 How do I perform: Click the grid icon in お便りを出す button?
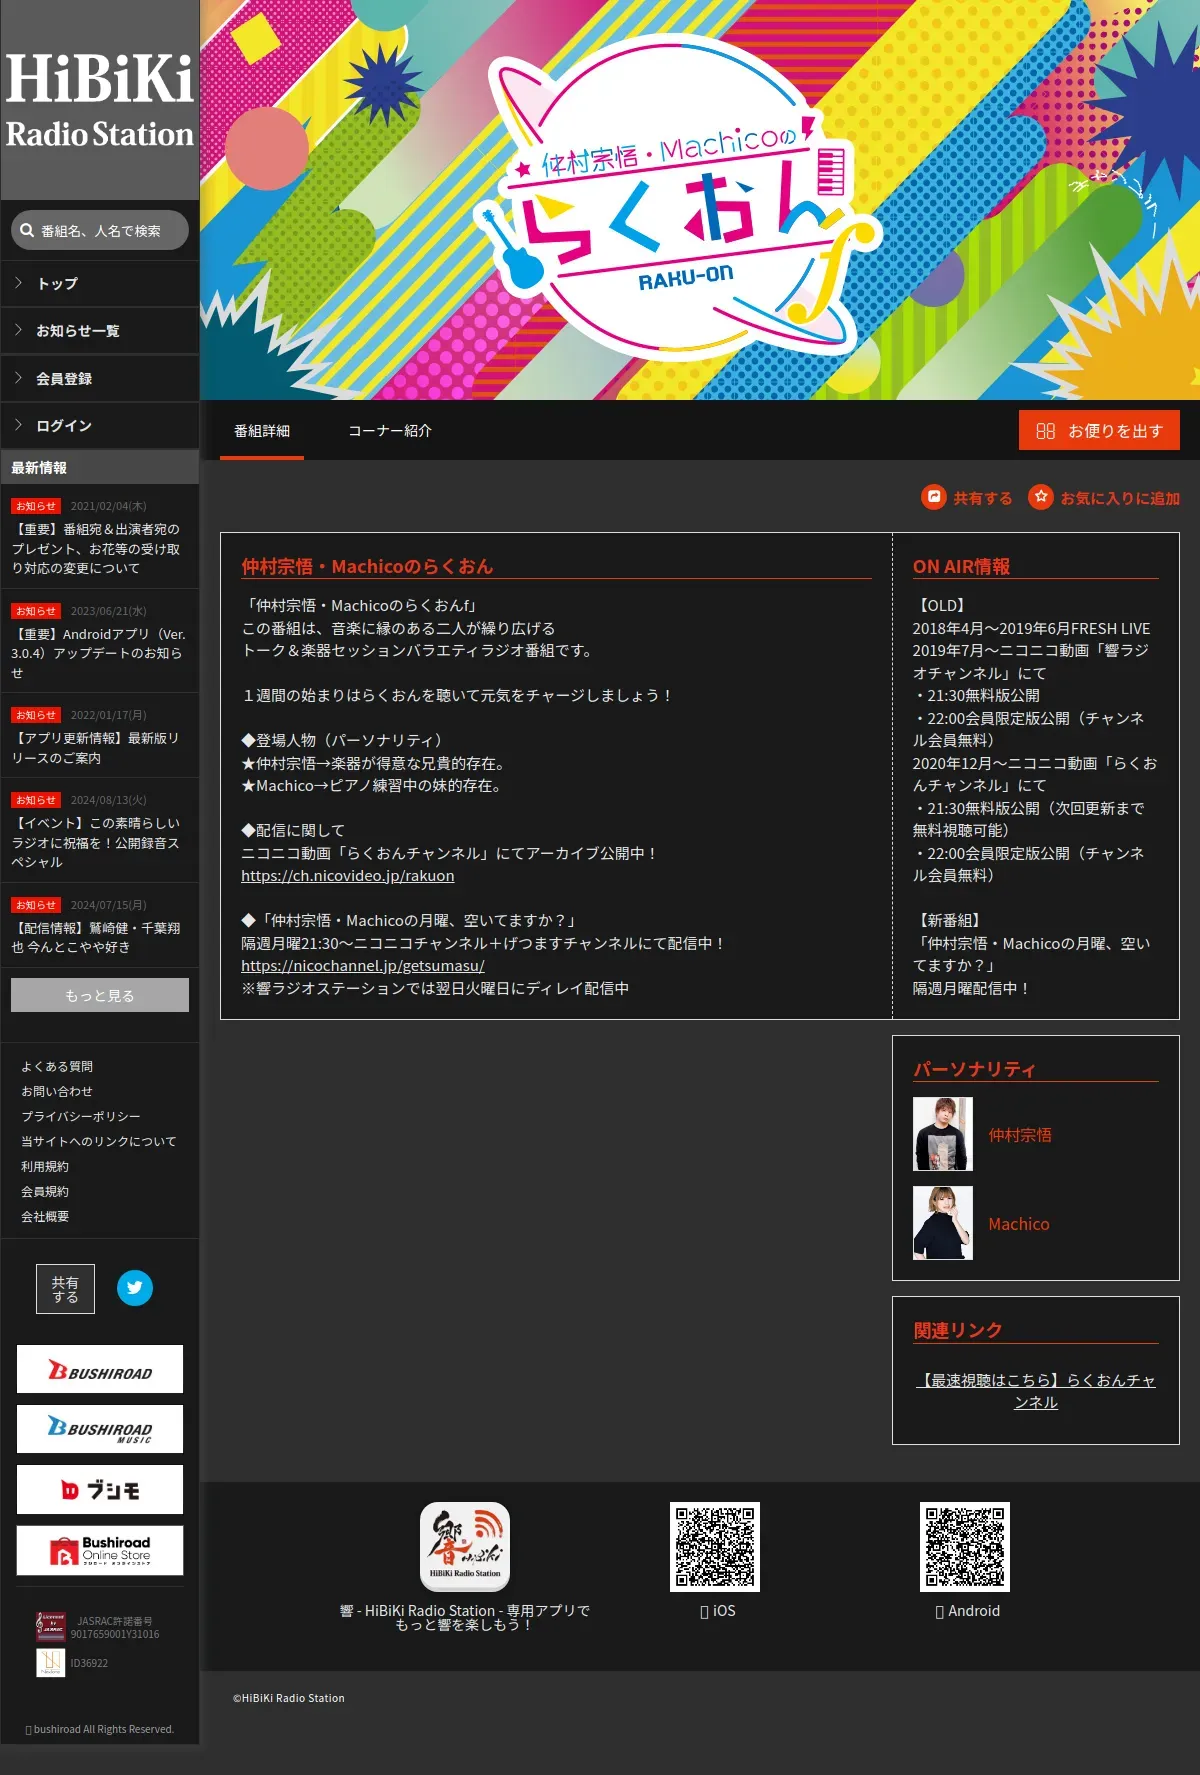1046,431
